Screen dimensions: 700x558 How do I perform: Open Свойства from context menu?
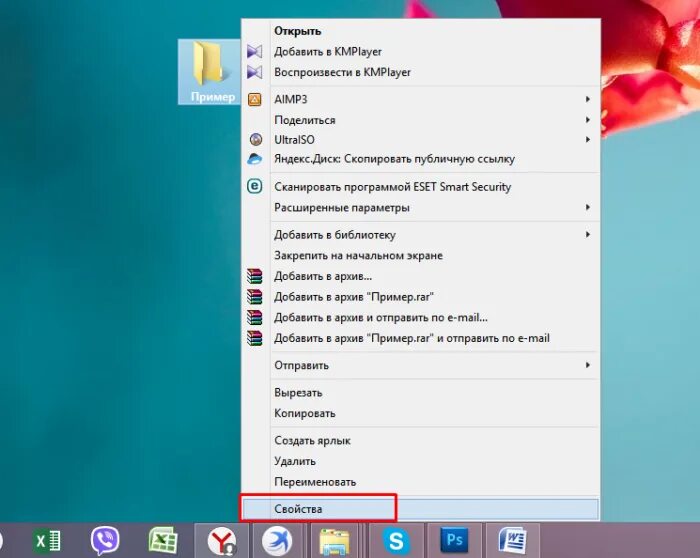point(421,509)
